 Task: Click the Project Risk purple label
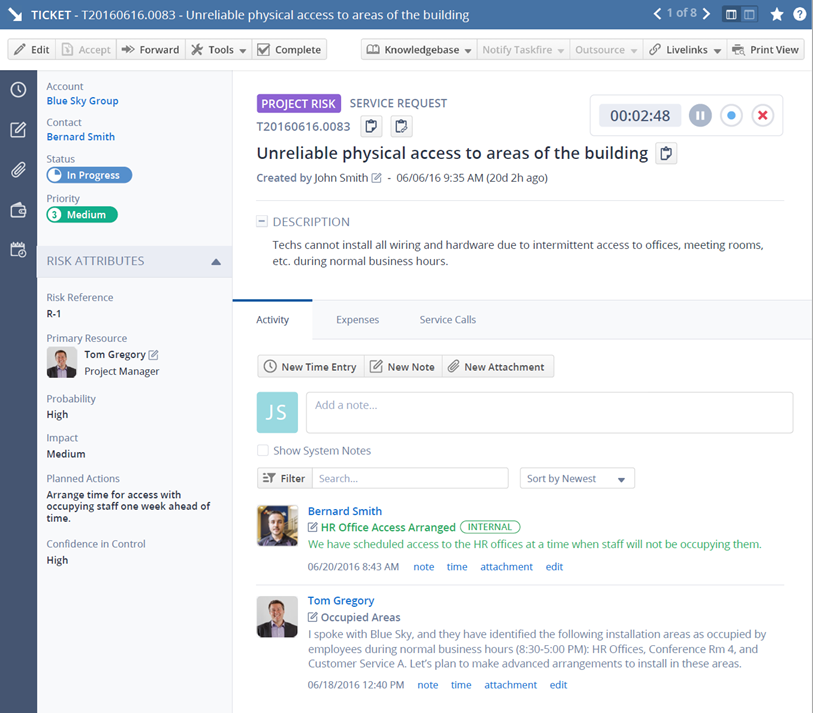[299, 104]
